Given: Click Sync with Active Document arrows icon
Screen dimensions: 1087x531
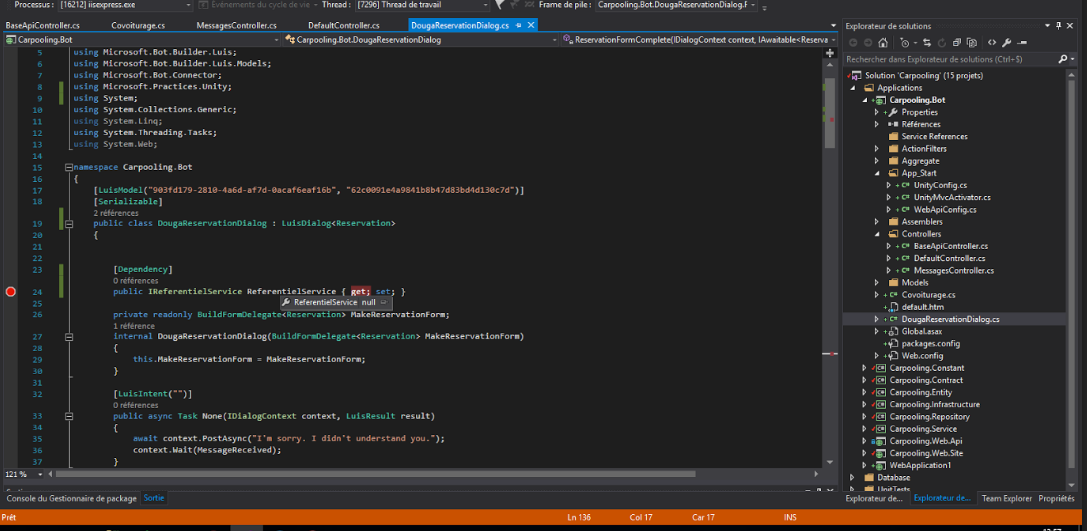Looking at the screenshot, I should (927, 42).
